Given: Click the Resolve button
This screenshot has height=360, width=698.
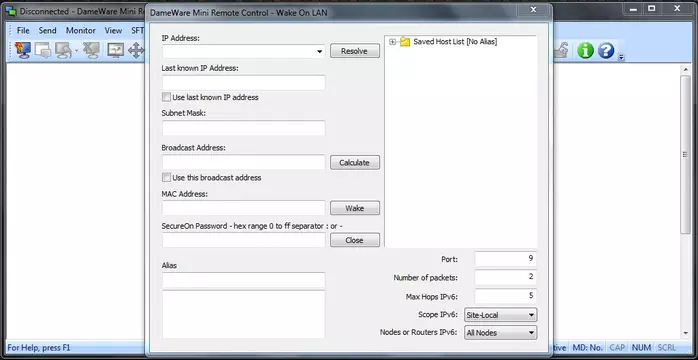Looking at the screenshot, I should tap(355, 51).
